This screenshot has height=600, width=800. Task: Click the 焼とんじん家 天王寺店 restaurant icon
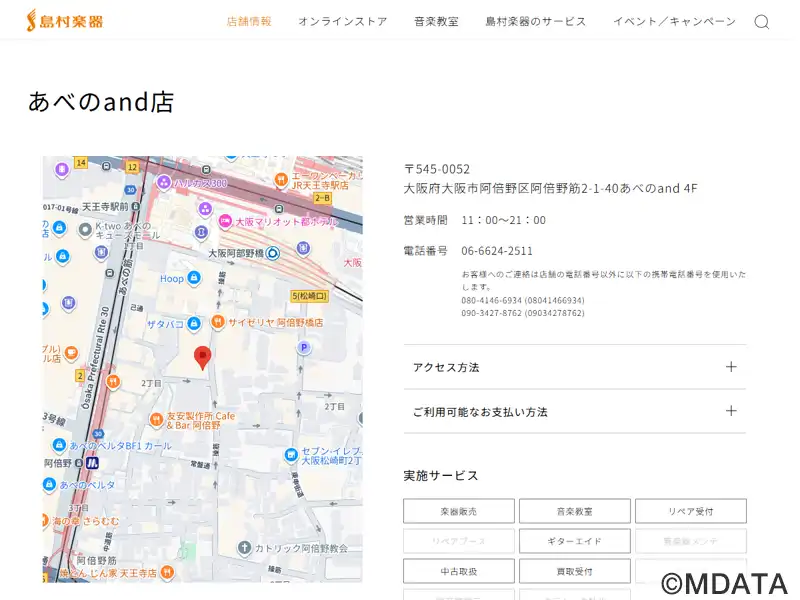click(166, 572)
